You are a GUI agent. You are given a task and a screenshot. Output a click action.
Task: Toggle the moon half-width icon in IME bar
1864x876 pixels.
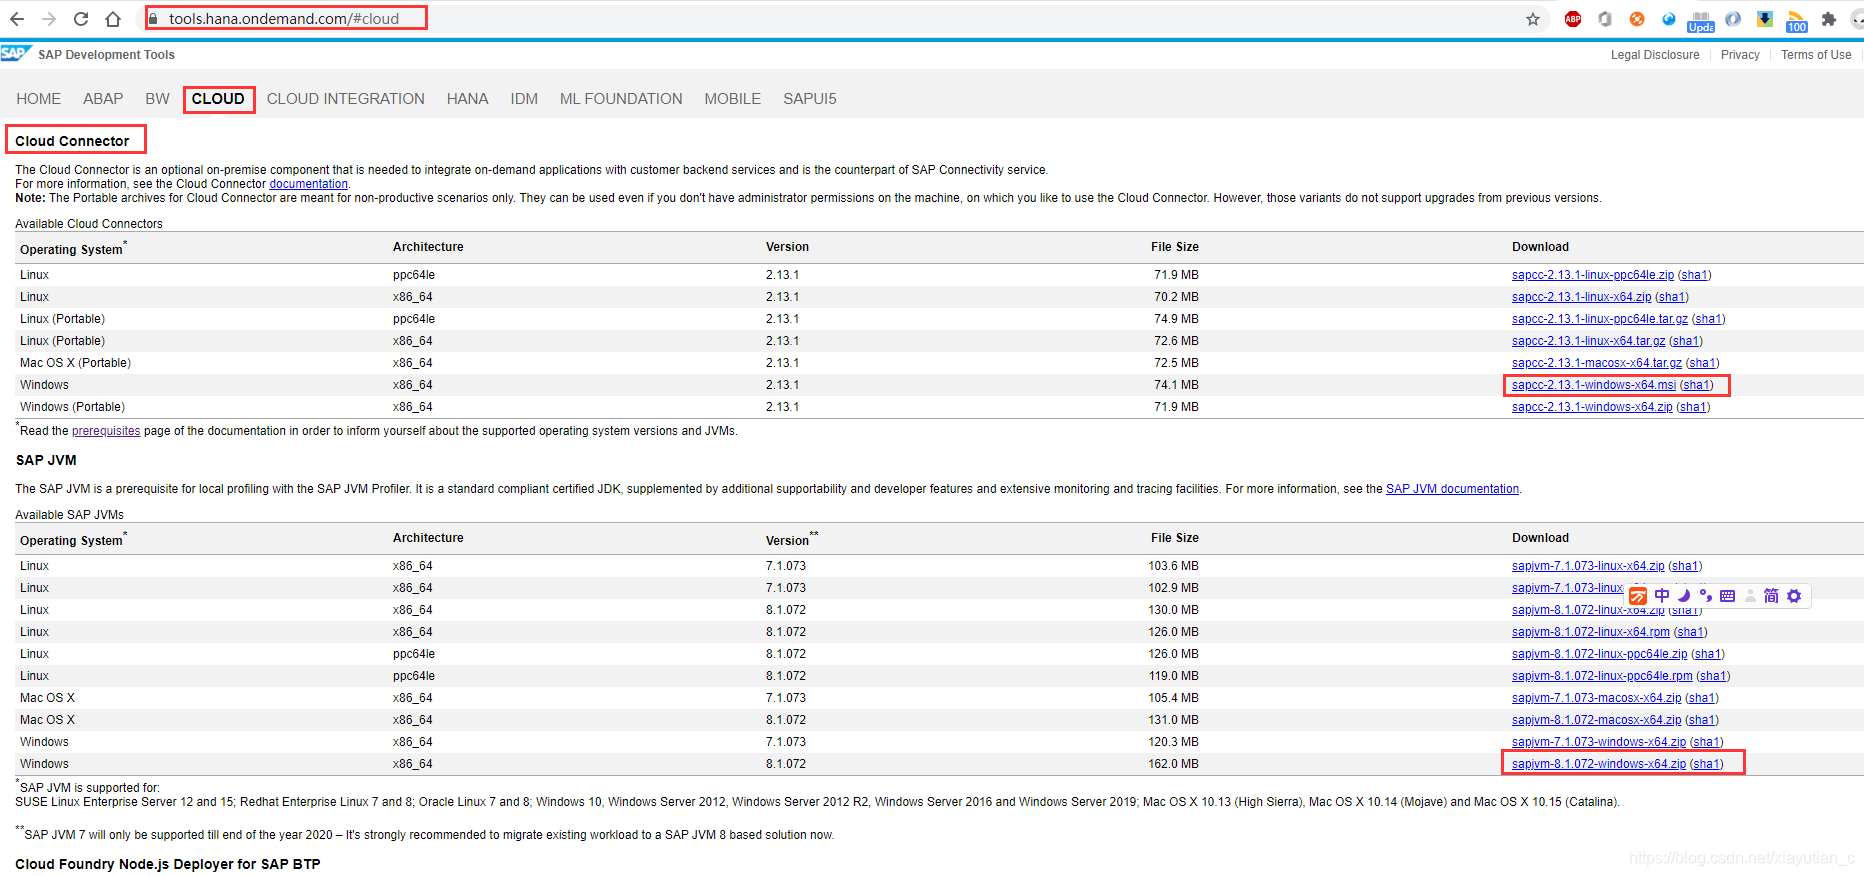tap(1684, 596)
